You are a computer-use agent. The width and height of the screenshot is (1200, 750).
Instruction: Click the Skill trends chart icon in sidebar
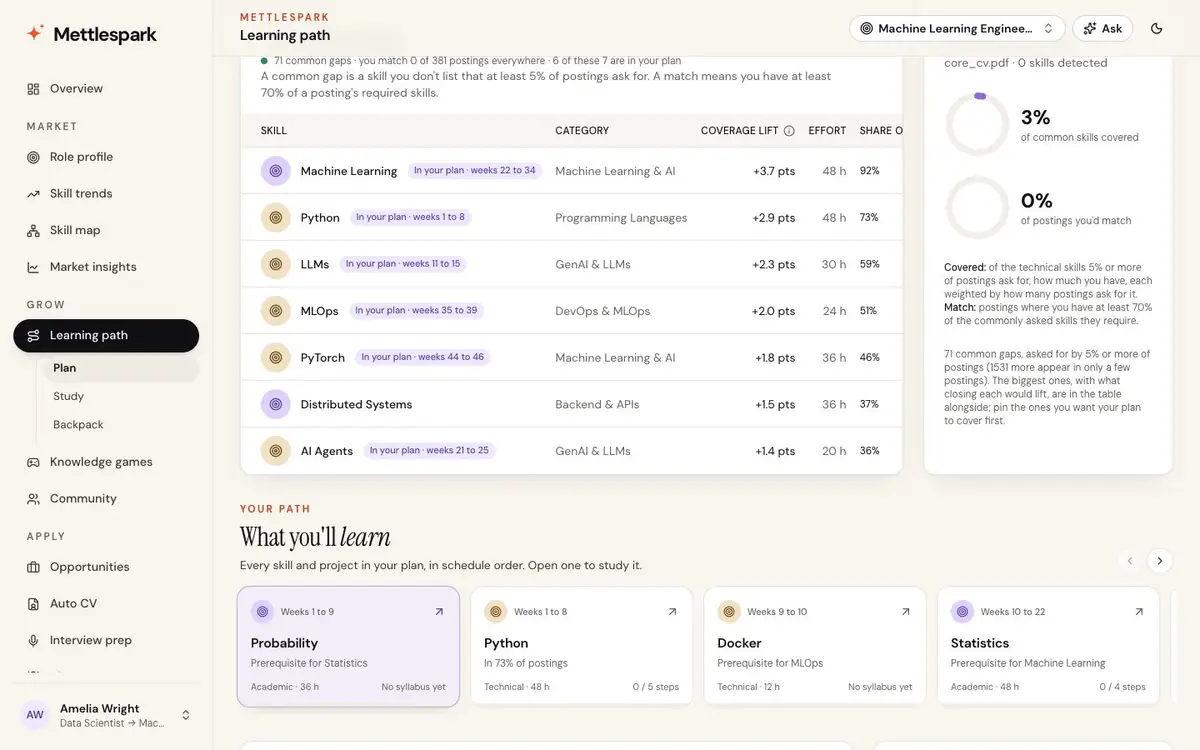[x=33, y=194]
